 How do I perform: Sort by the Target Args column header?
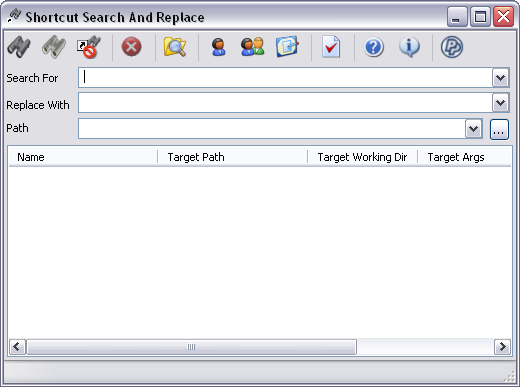click(x=464, y=157)
